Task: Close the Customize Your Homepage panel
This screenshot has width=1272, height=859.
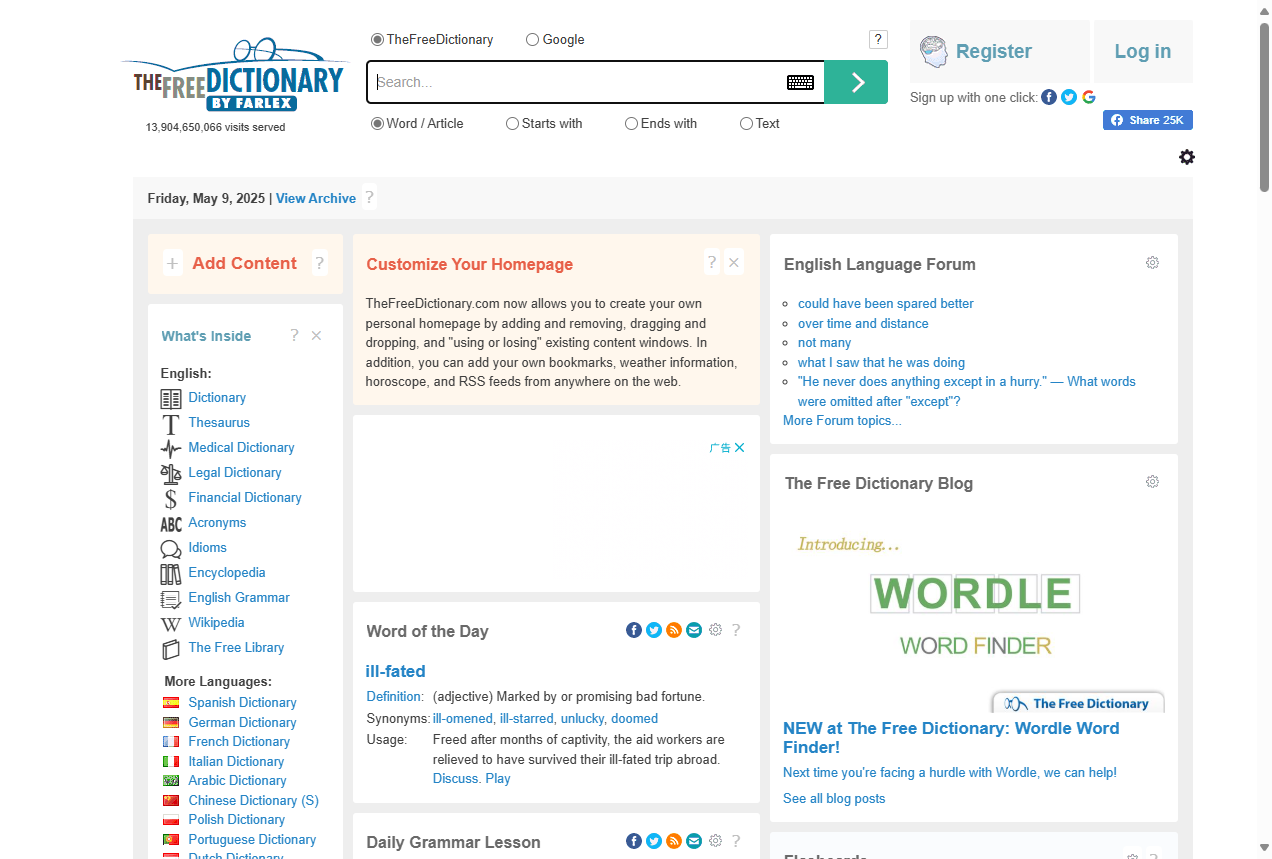Action: [734, 263]
